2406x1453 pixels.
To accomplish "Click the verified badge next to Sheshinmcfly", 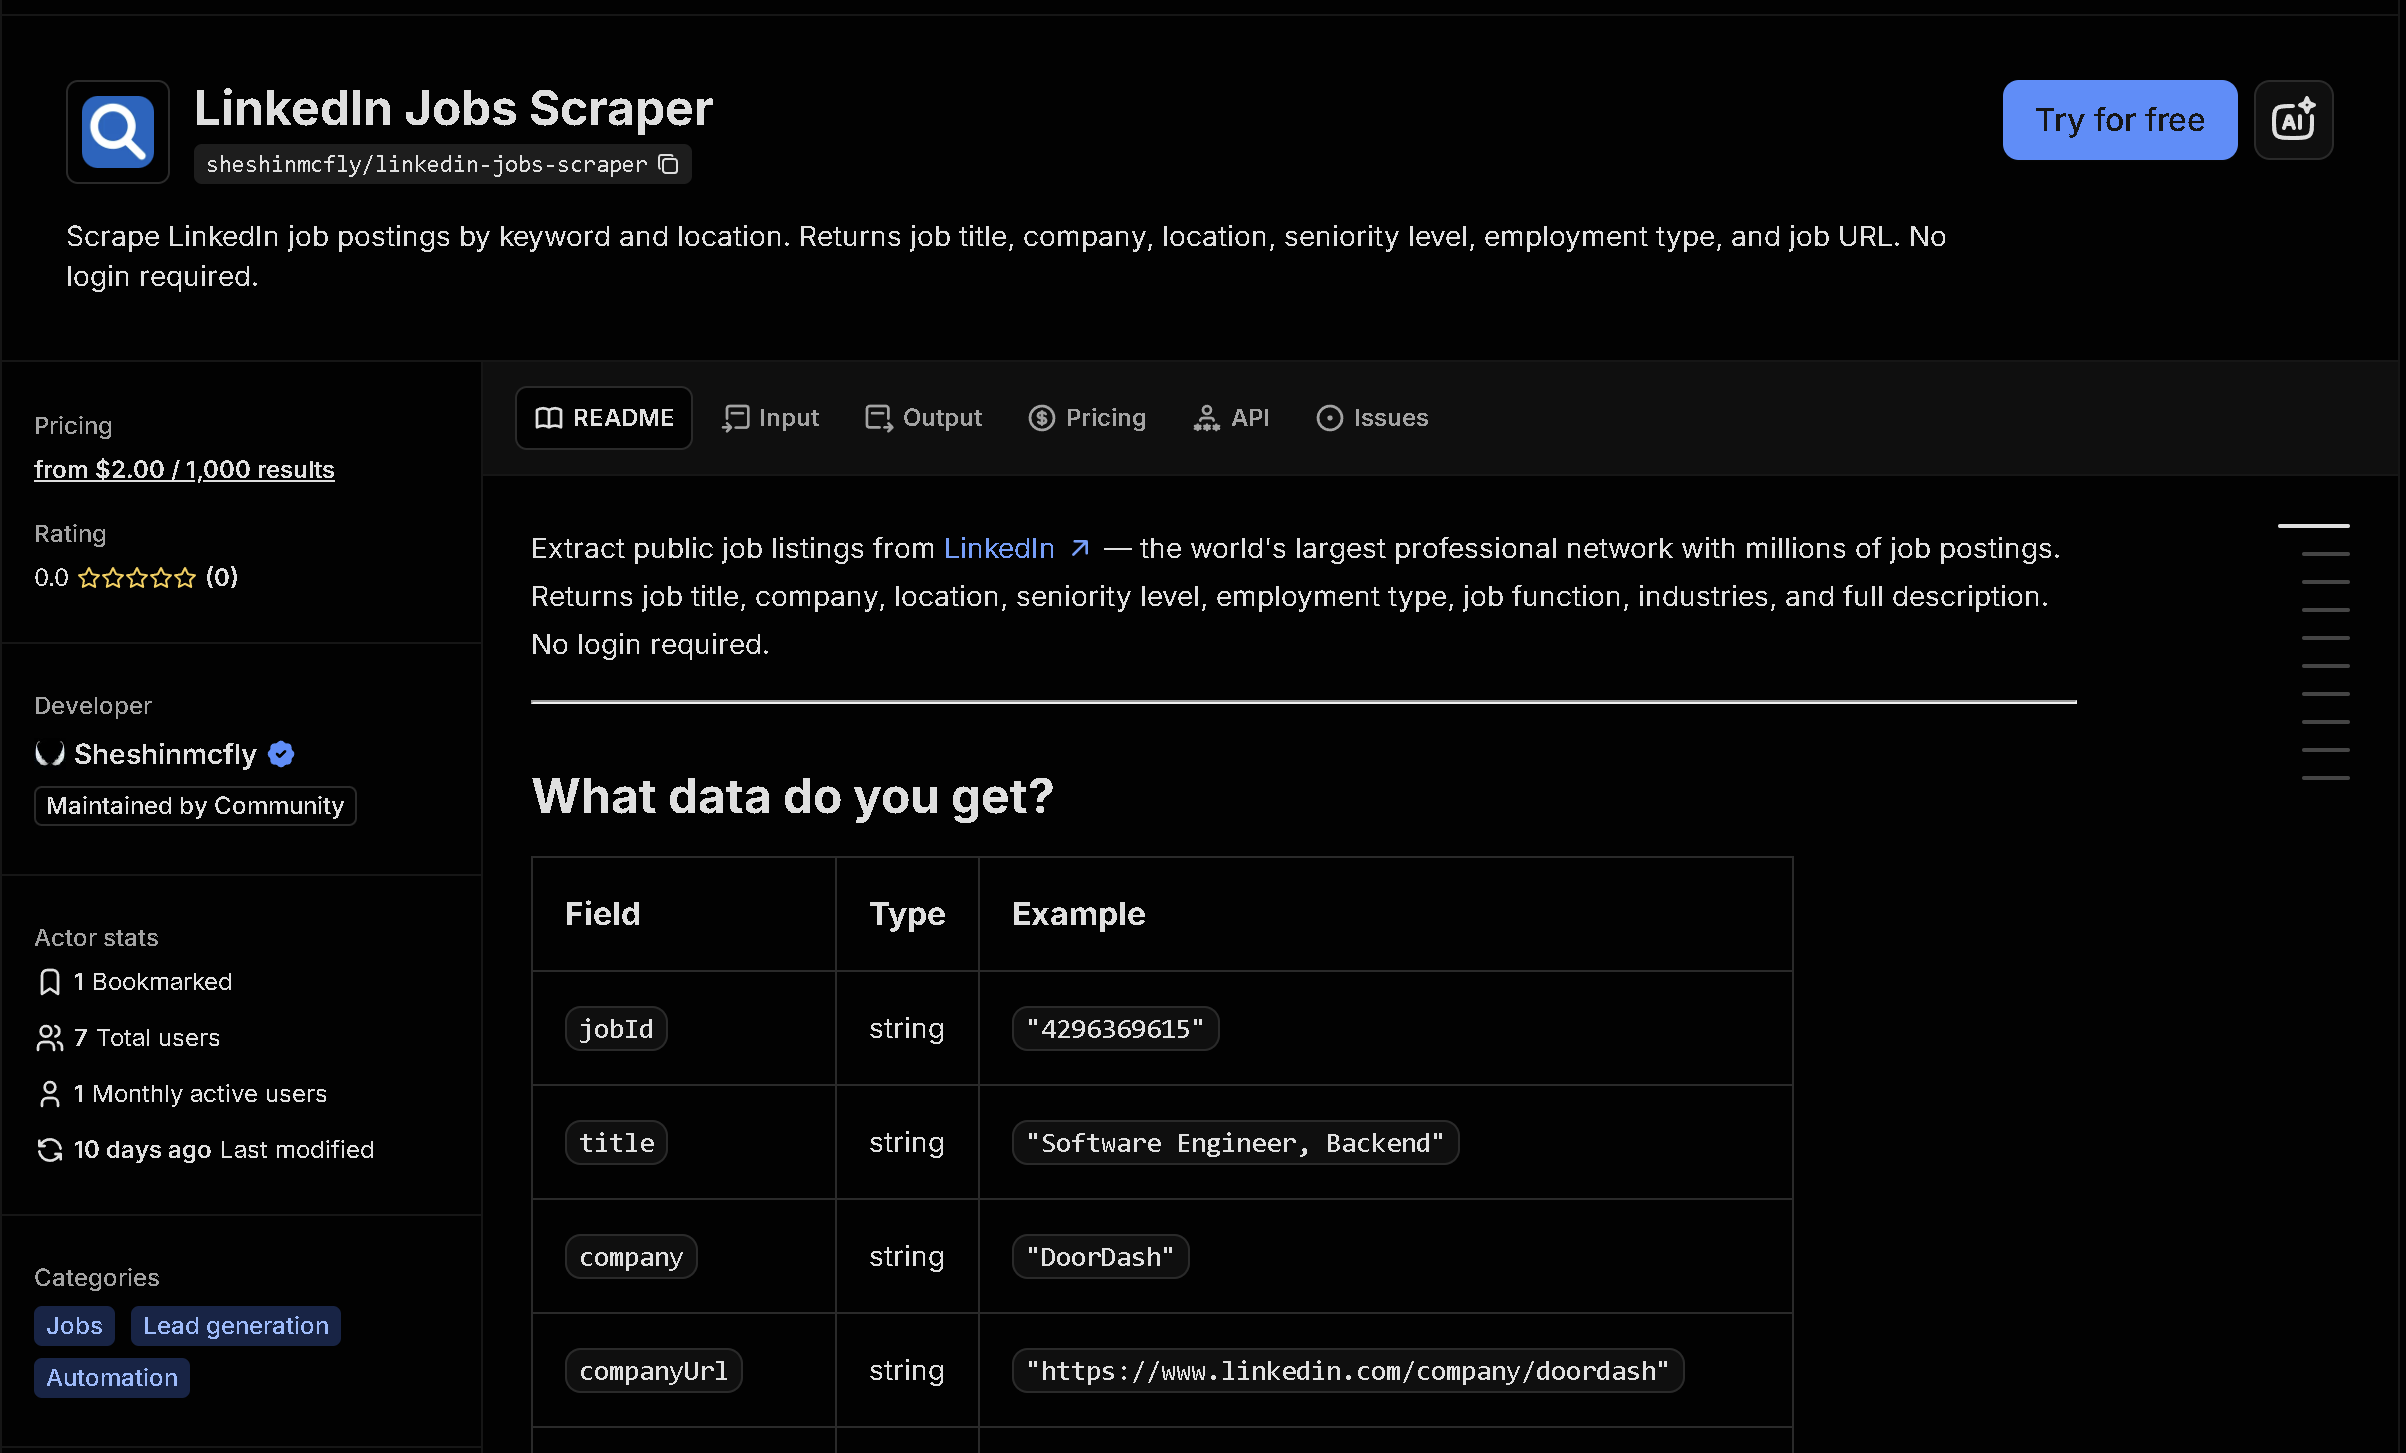I will (281, 754).
